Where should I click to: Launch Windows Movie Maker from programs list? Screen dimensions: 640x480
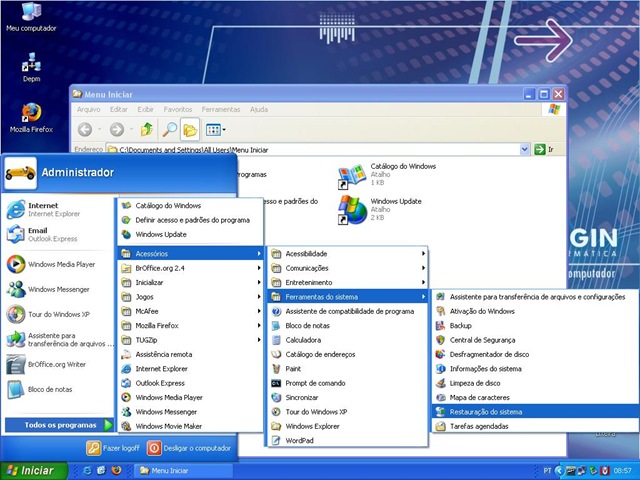(x=190, y=426)
